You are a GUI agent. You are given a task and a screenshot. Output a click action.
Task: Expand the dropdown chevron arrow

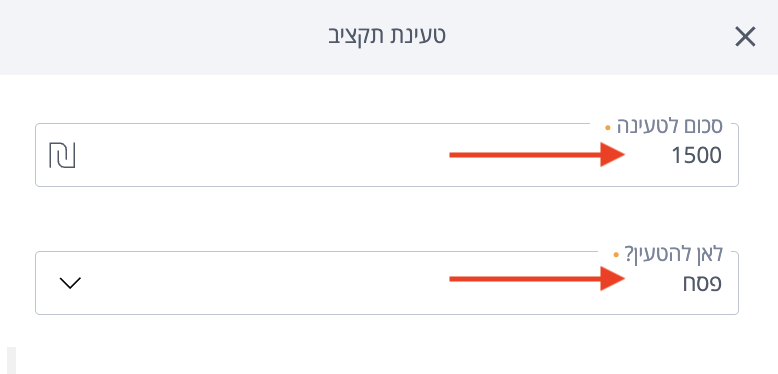69,283
